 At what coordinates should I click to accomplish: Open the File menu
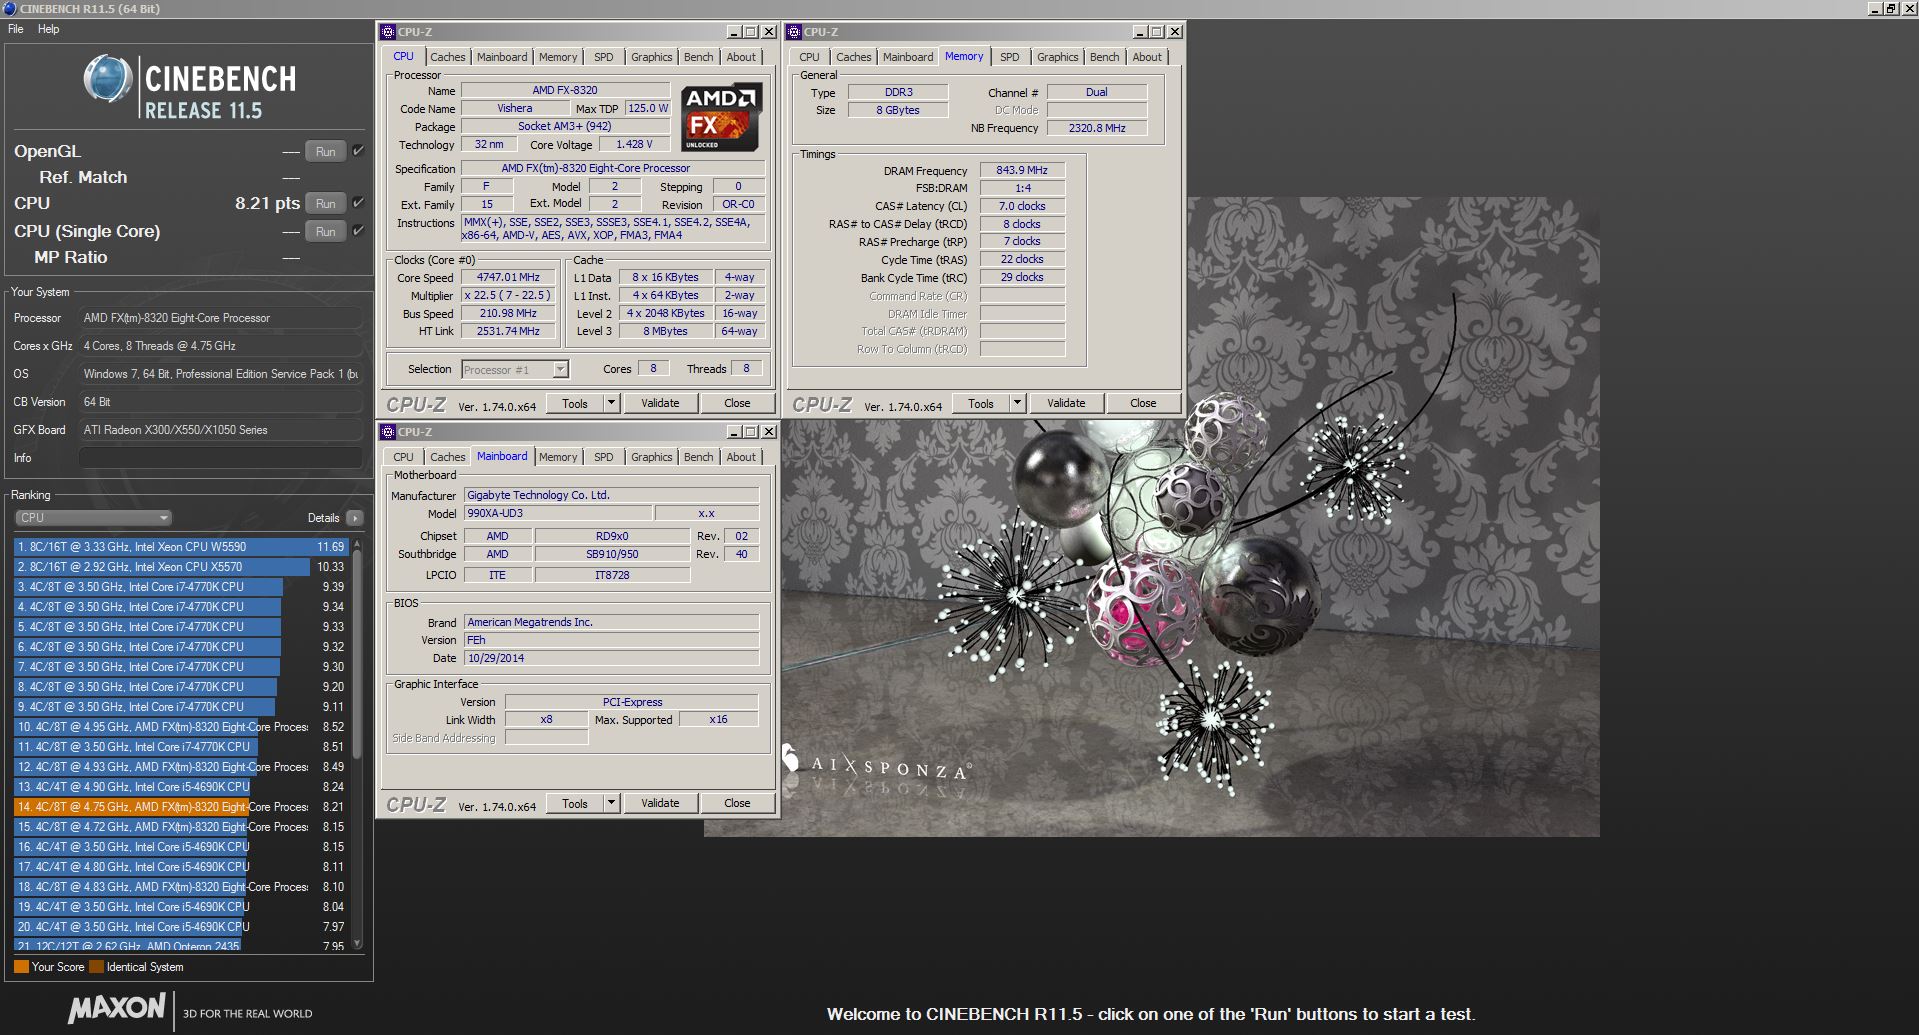pyautogui.click(x=16, y=29)
